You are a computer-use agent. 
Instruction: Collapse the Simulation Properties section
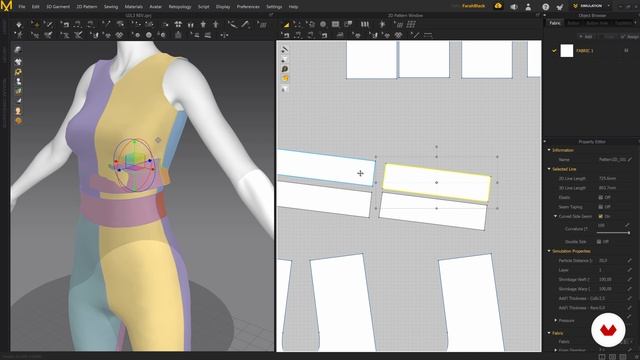pyautogui.click(x=549, y=251)
